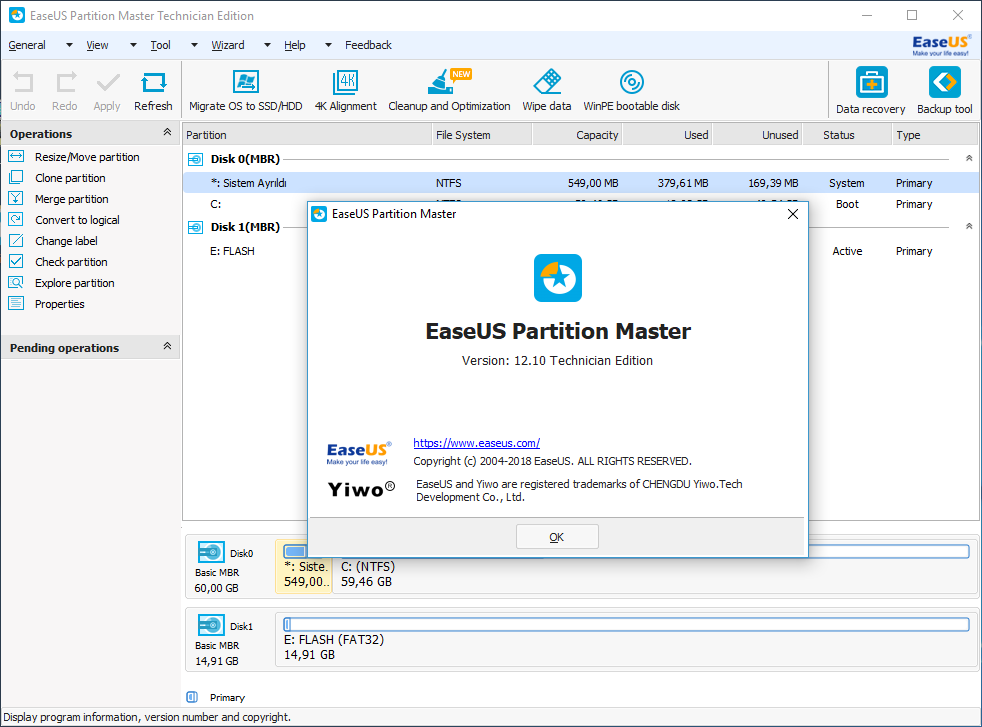Sort by the Used column header

click(667, 135)
